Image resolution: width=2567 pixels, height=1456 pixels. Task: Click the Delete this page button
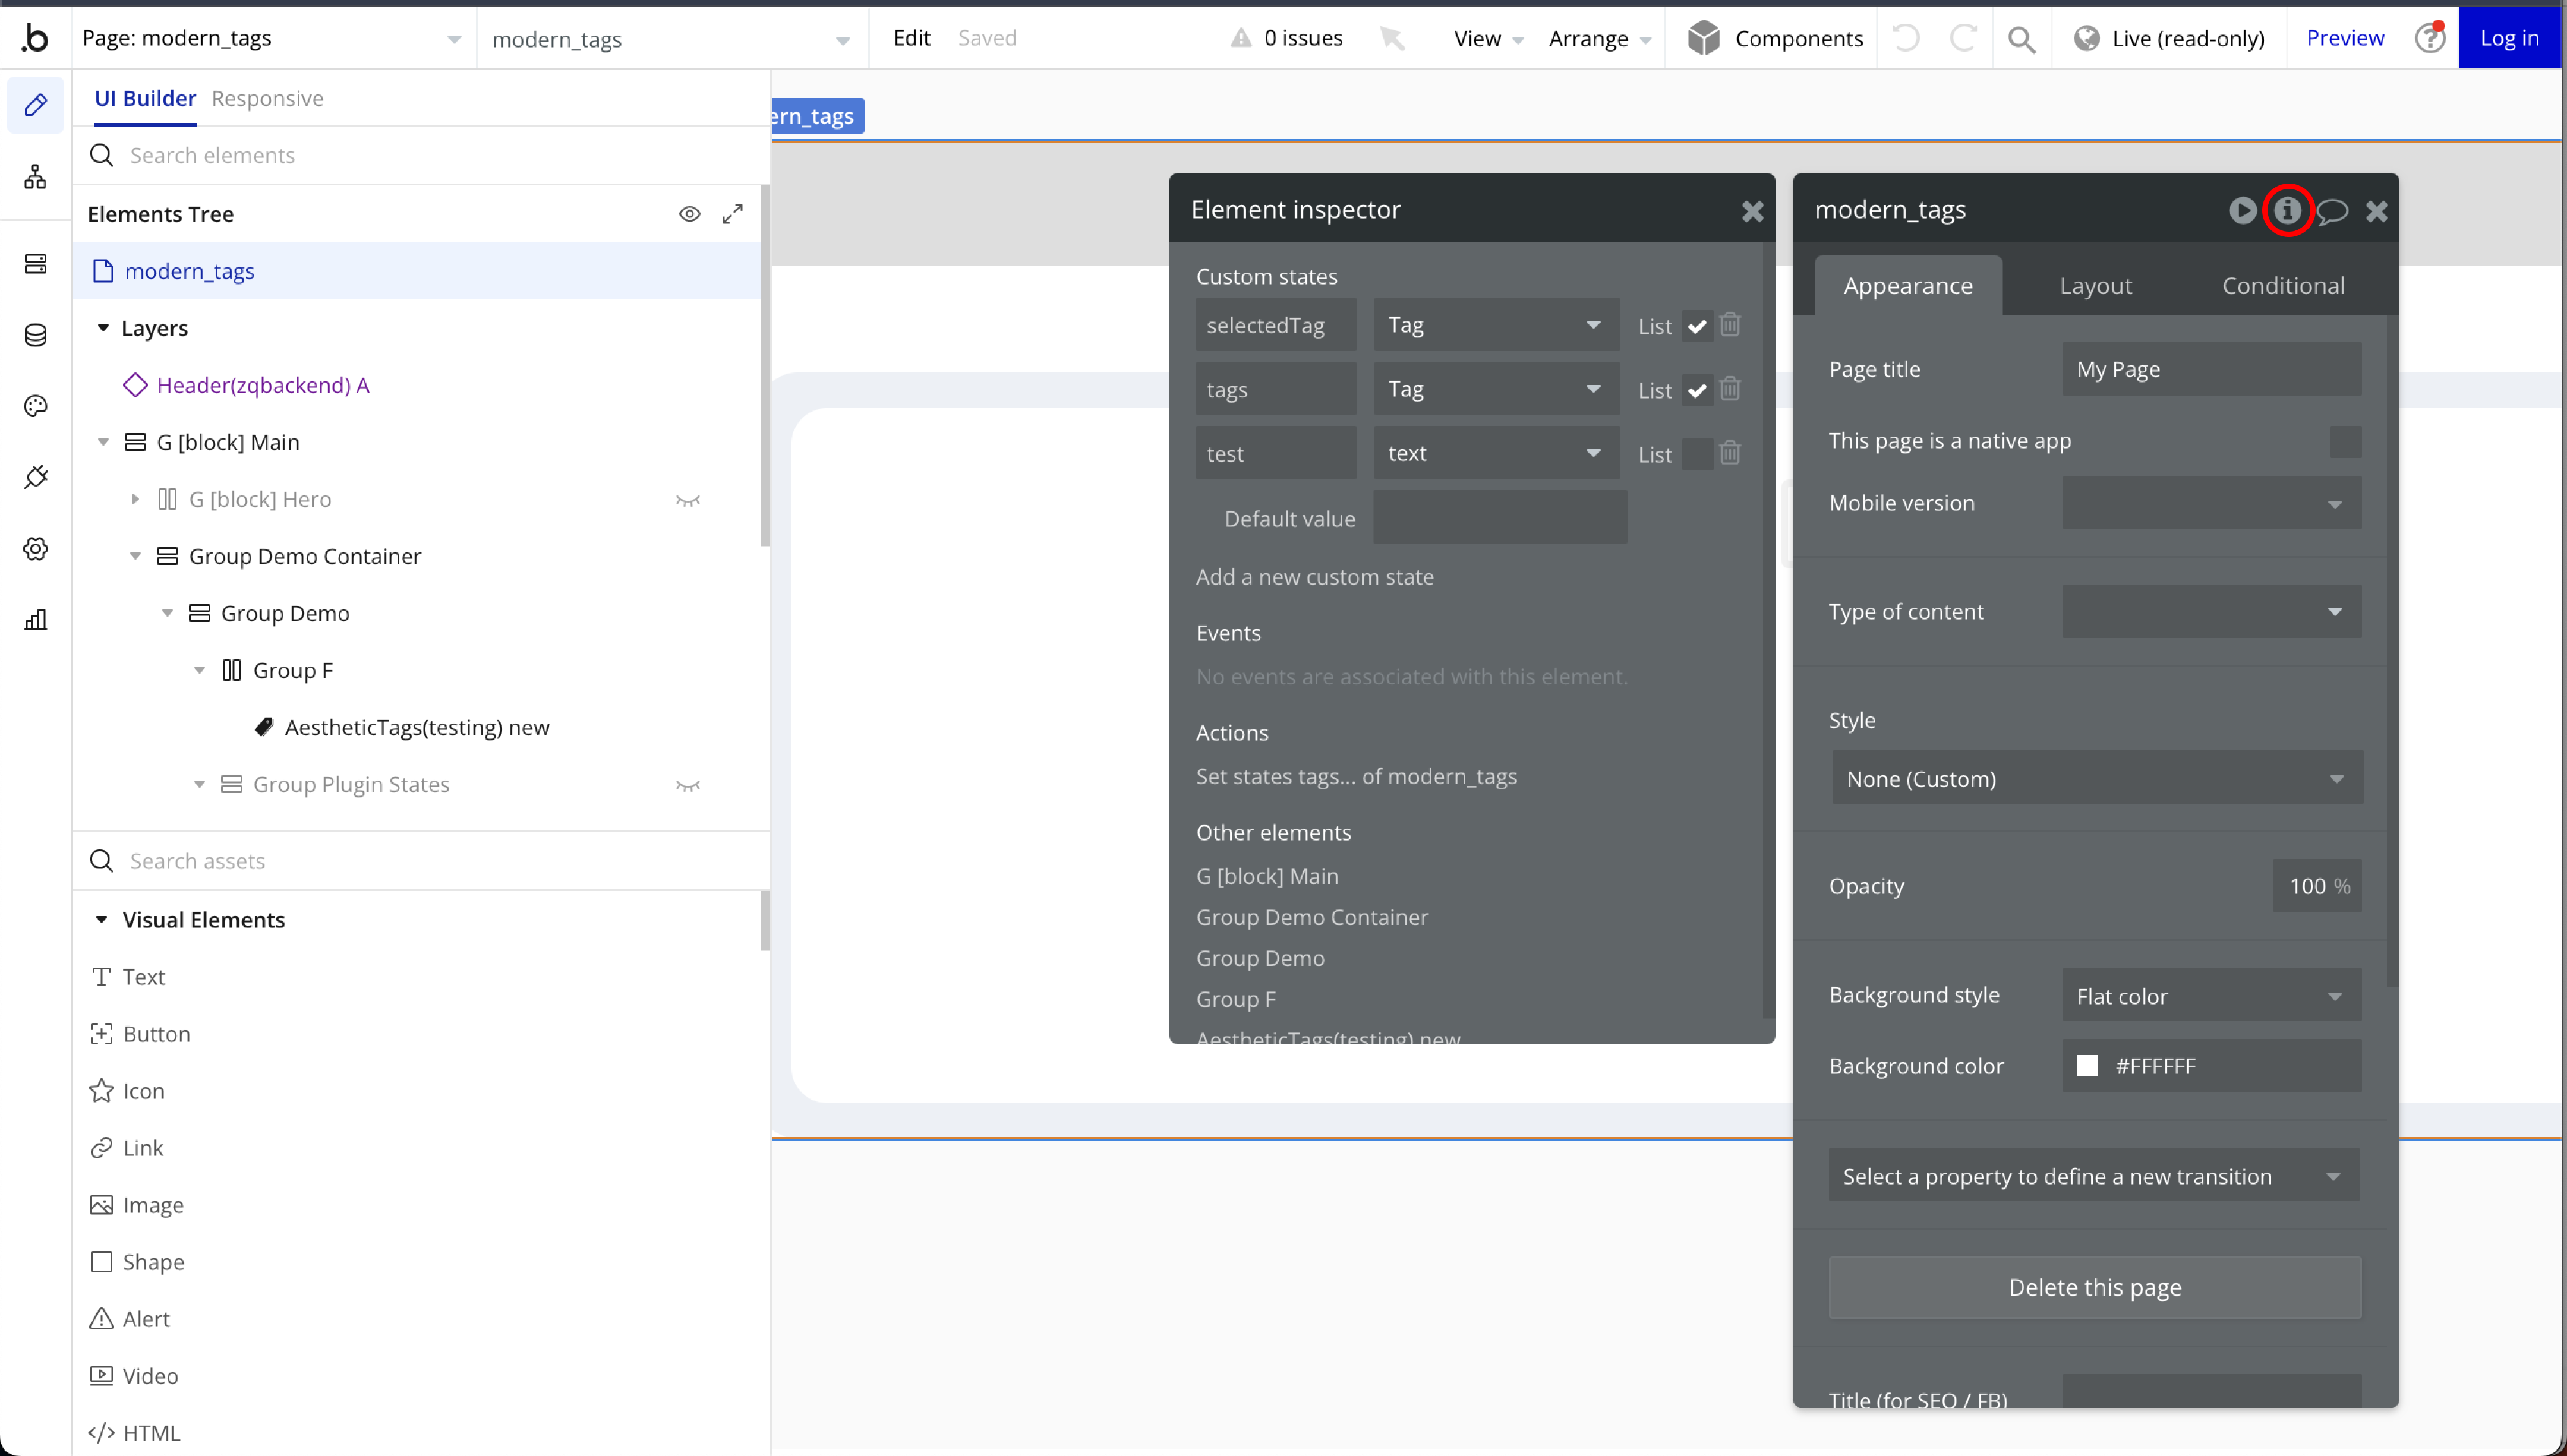tap(2094, 1287)
